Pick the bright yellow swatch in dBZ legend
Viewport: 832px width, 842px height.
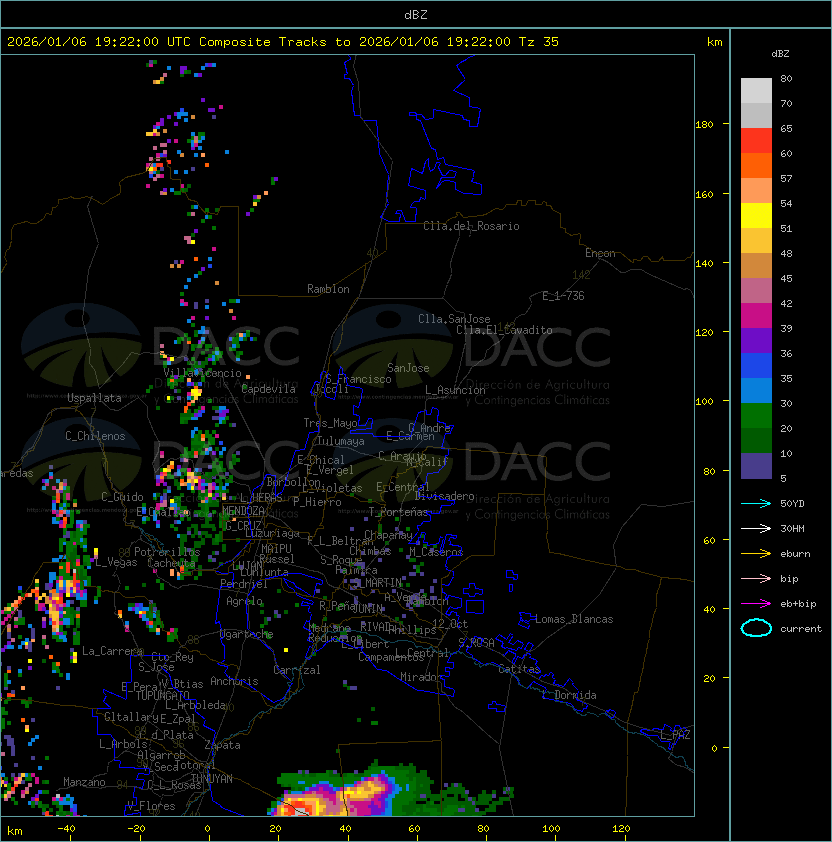click(x=756, y=215)
